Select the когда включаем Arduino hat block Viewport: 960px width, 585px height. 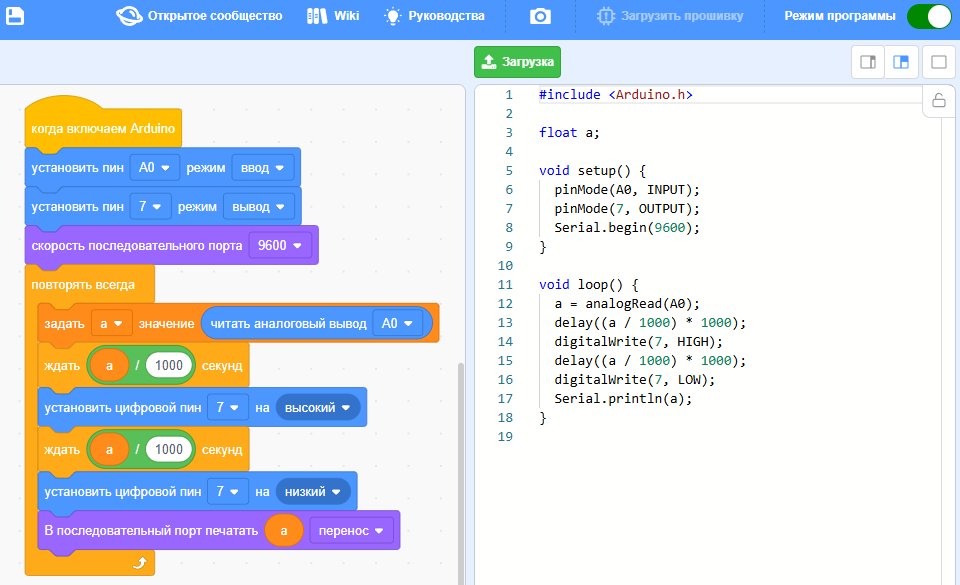[103, 129]
